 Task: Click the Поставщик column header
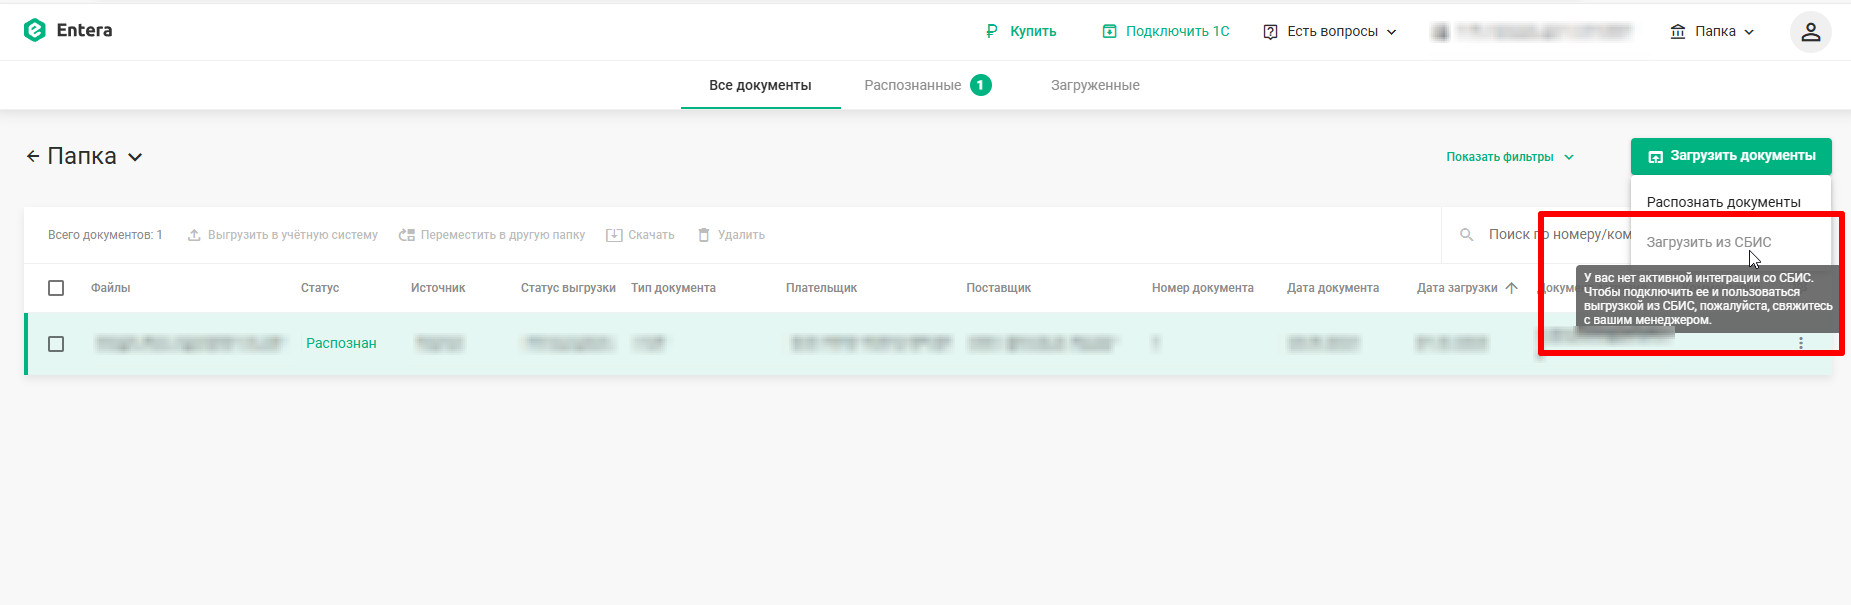[998, 288]
